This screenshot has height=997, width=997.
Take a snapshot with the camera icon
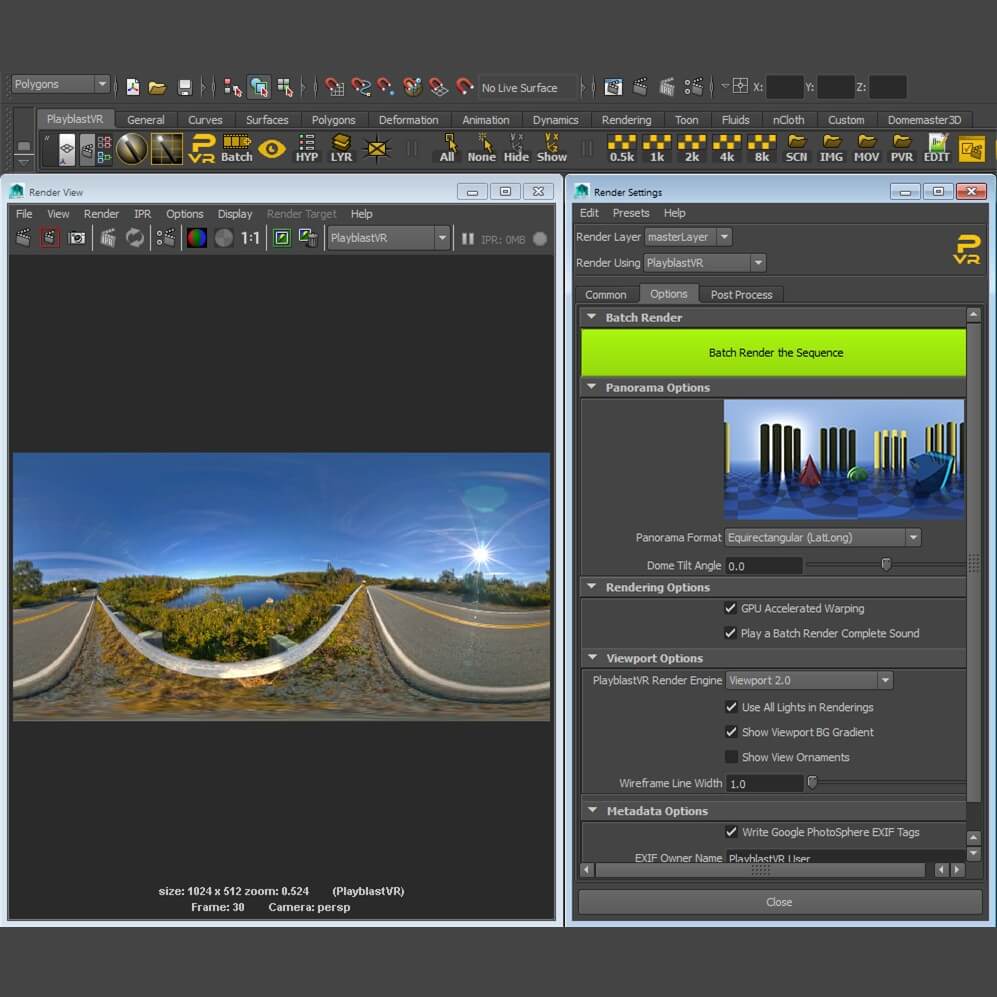(x=77, y=238)
